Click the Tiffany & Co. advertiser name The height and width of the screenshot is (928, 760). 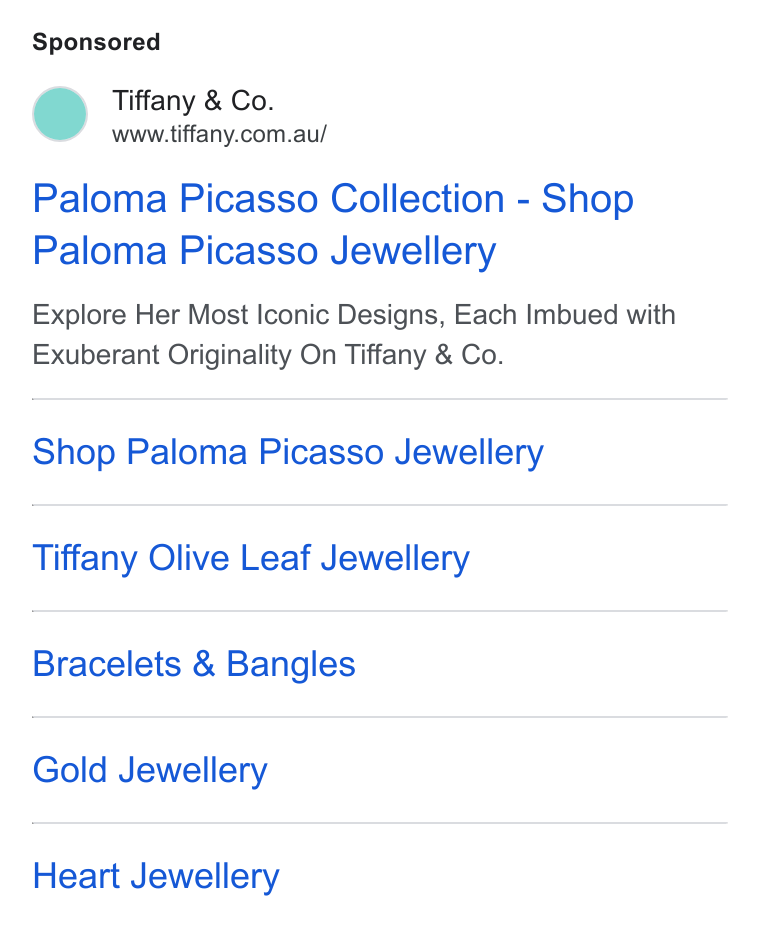(x=193, y=101)
